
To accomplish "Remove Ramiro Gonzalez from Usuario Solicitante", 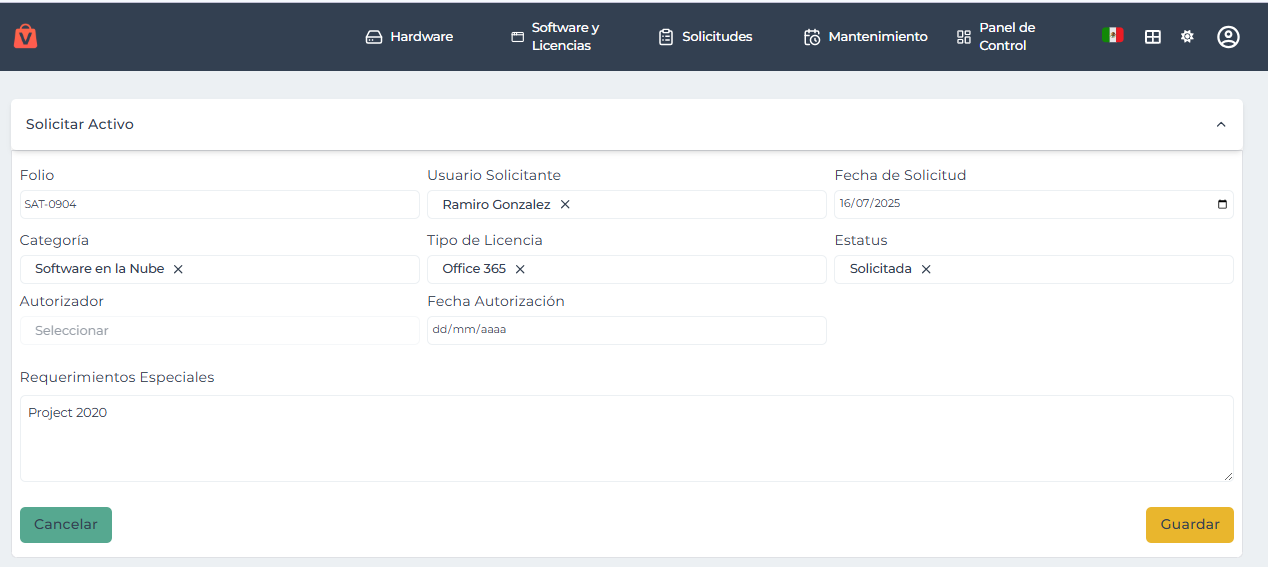I will 565,205.
